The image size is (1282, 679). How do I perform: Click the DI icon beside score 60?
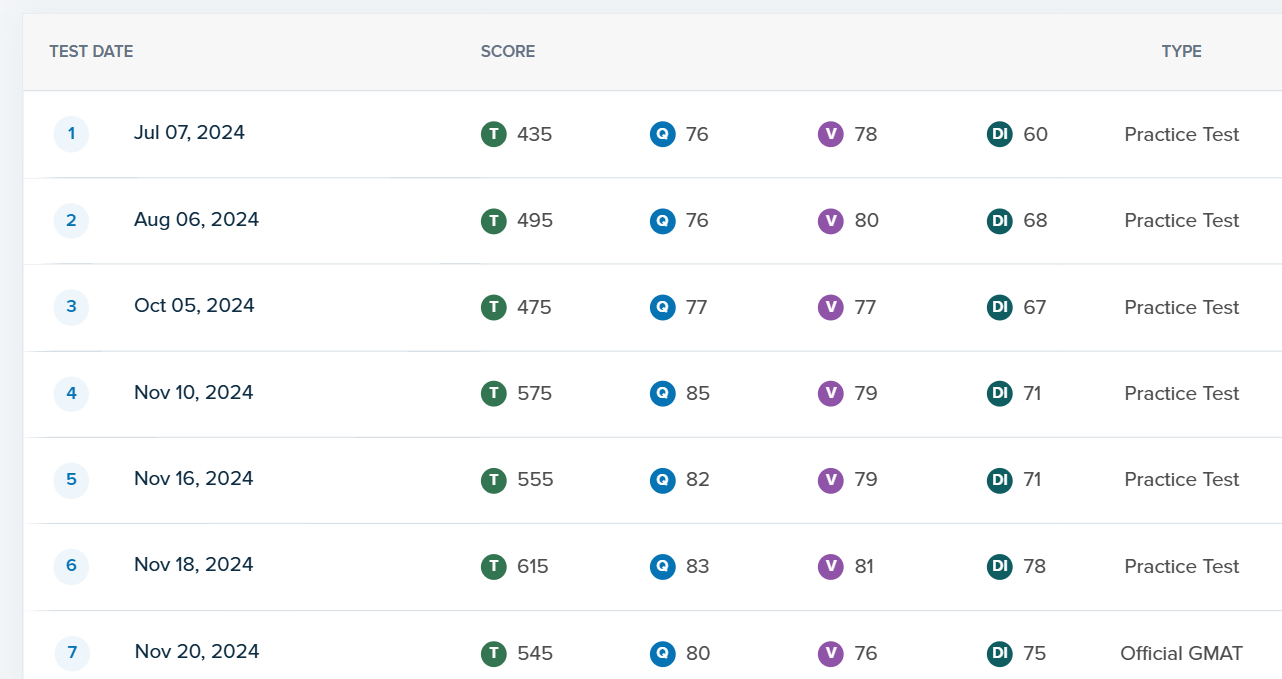point(999,134)
